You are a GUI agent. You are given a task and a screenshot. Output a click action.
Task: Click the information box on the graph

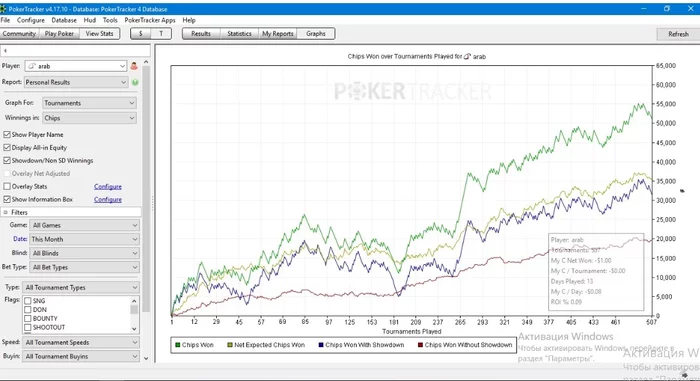[596, 272]
